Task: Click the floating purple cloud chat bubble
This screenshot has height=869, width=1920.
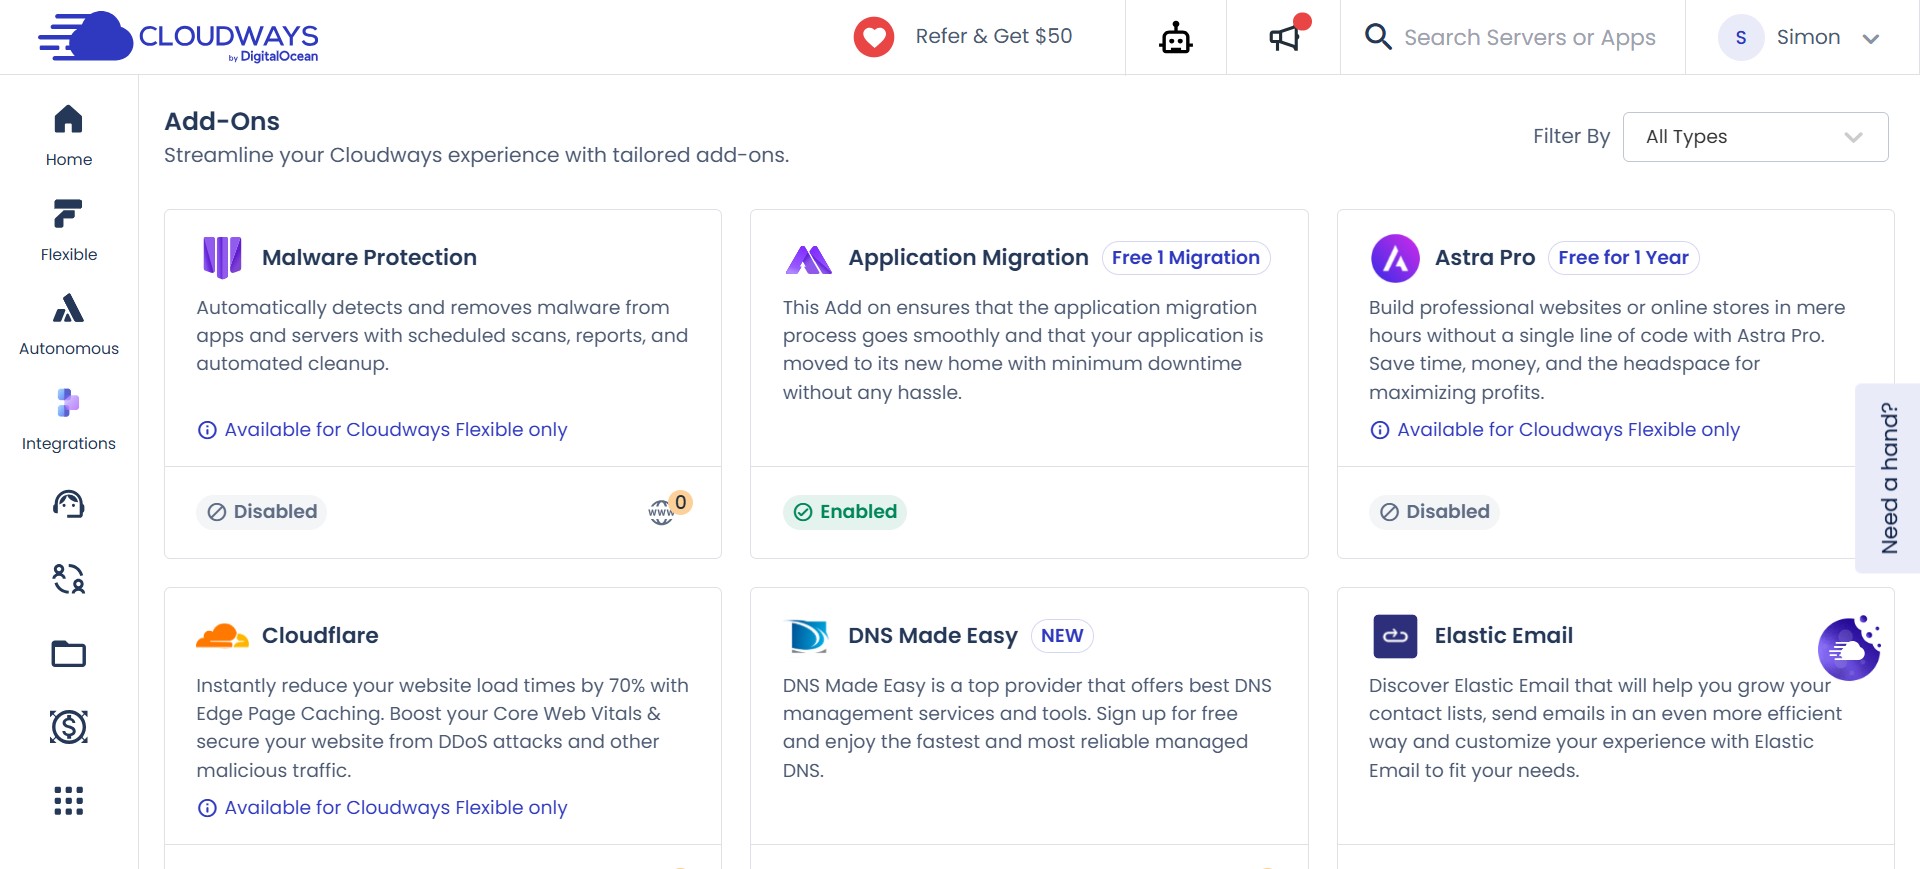Action: click(1850, 648)
